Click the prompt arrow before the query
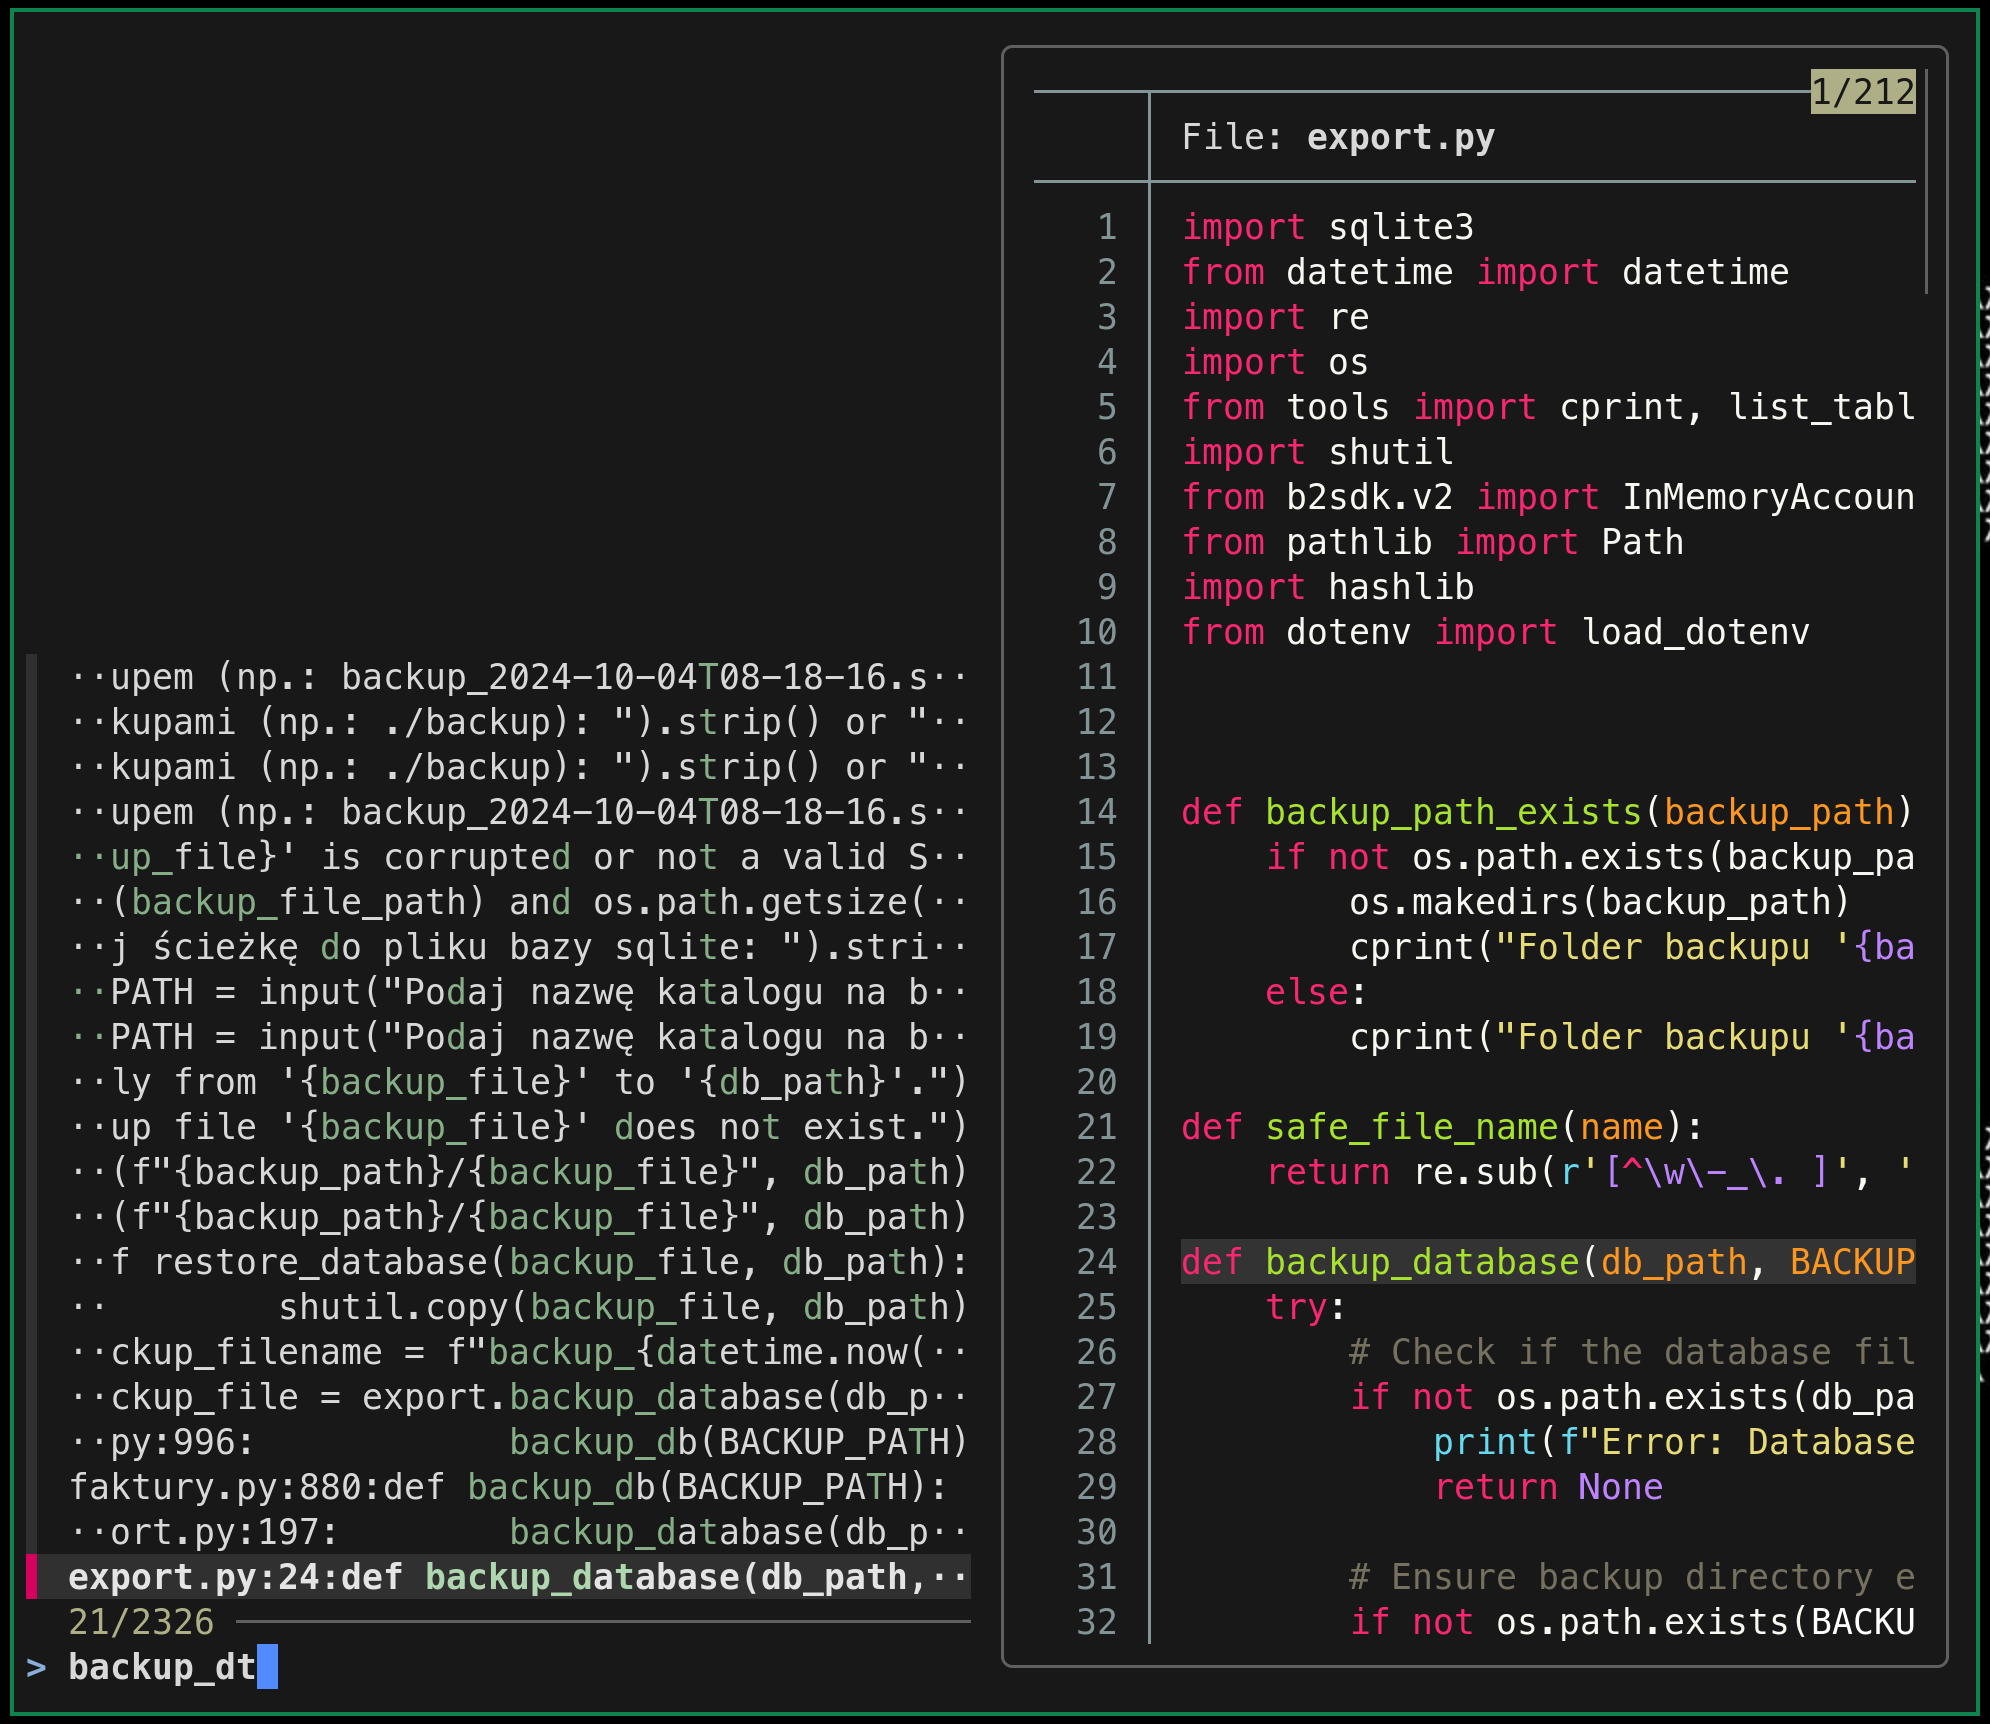The width and height of the screenshot is (1990, 1724). point(36,1667)
